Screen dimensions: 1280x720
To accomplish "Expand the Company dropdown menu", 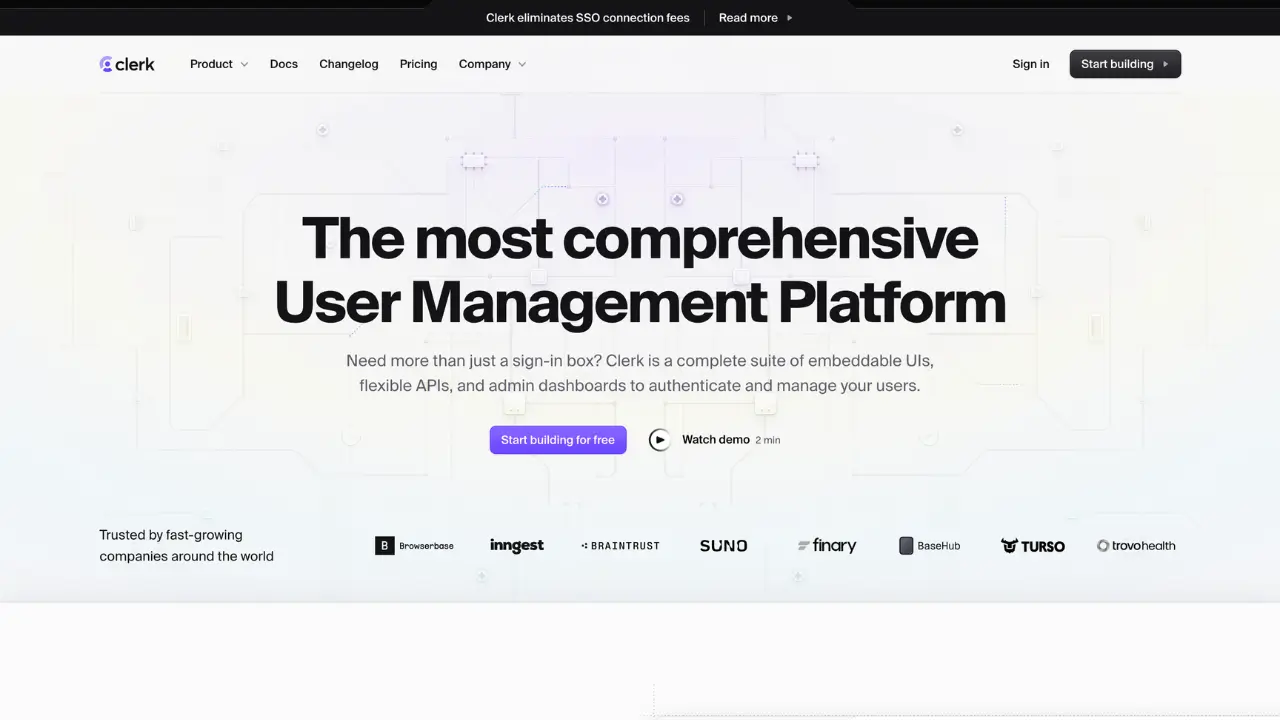I will tap(492, 64).
